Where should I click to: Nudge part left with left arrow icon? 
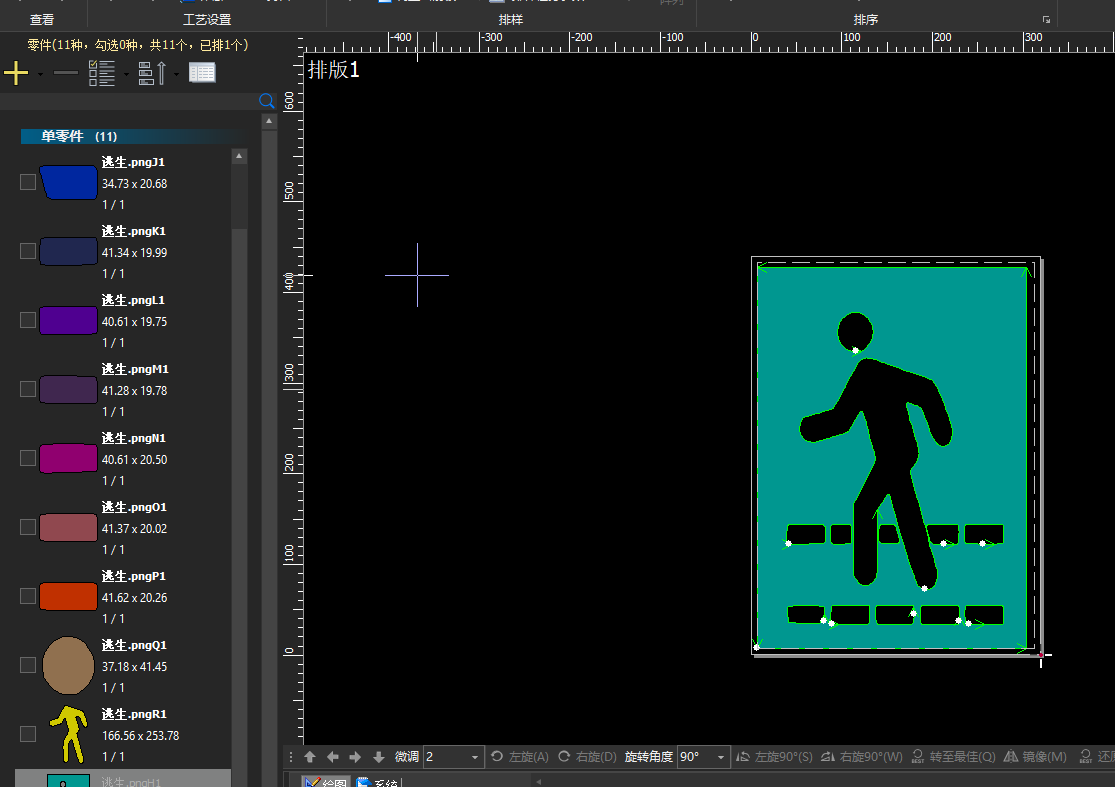333,757
